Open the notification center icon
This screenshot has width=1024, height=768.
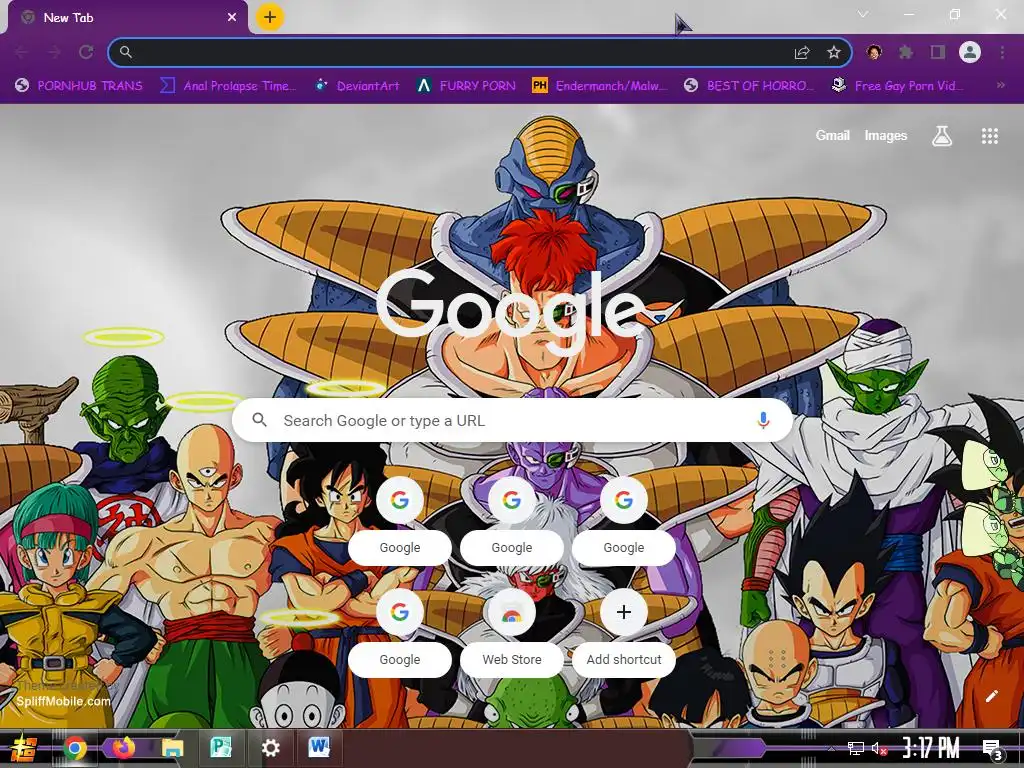992,749
